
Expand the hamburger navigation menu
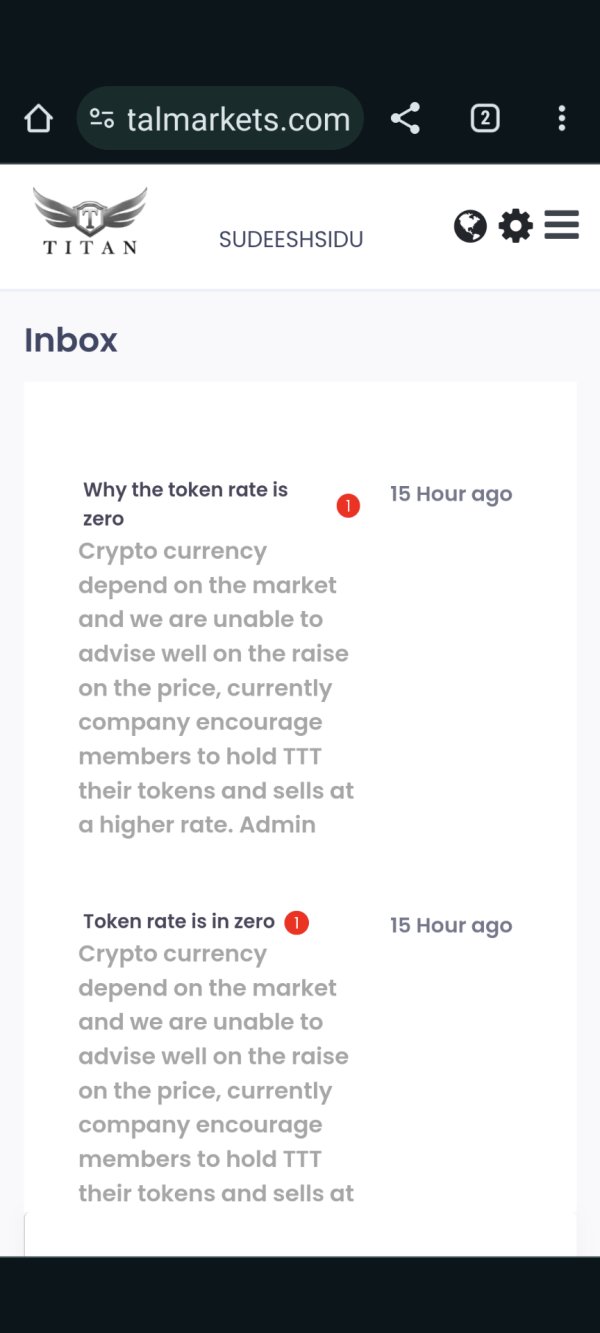point(562,225)
